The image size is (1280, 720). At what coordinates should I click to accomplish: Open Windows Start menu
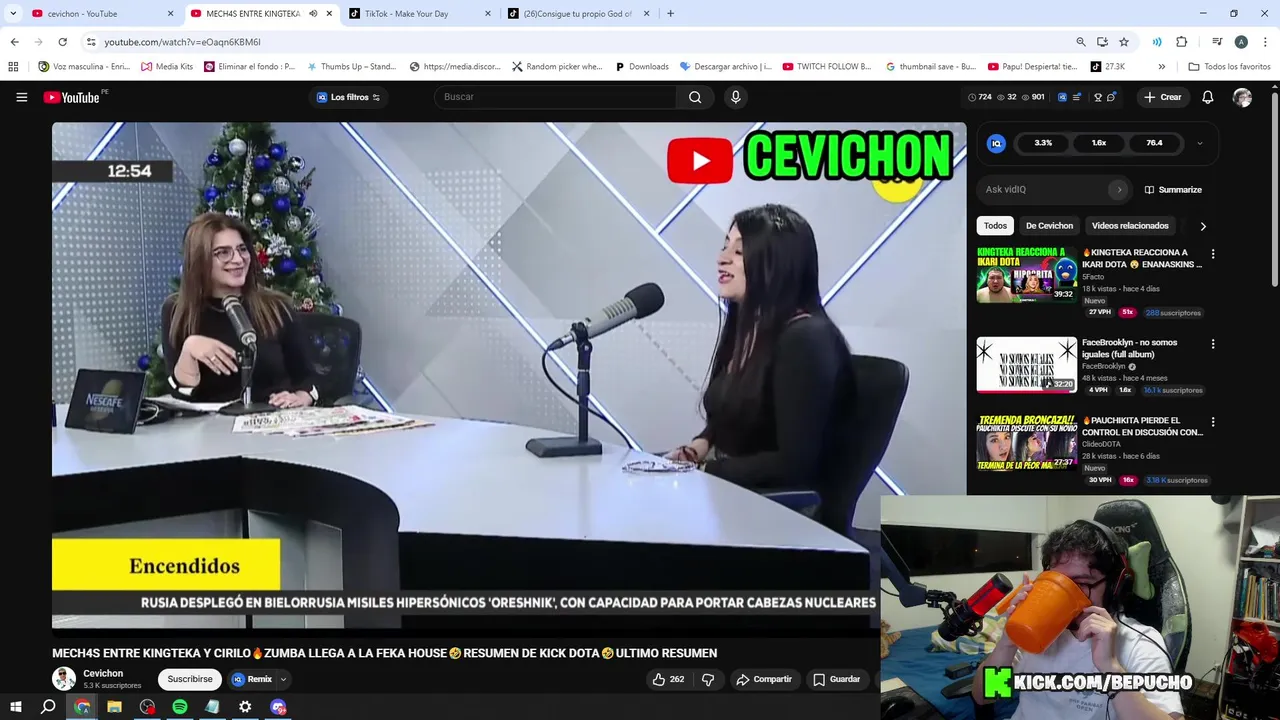[x=15, y=707]
